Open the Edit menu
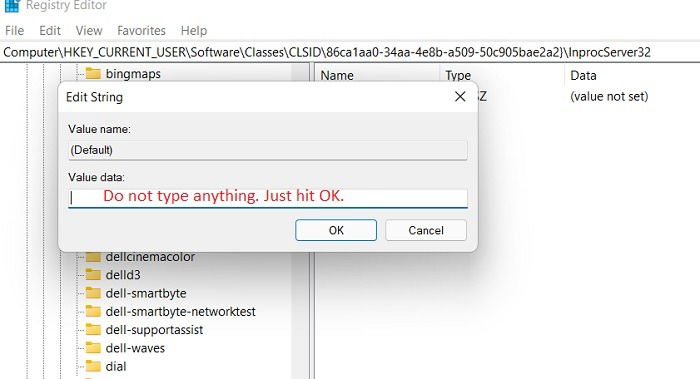 [x=50, y=30]
